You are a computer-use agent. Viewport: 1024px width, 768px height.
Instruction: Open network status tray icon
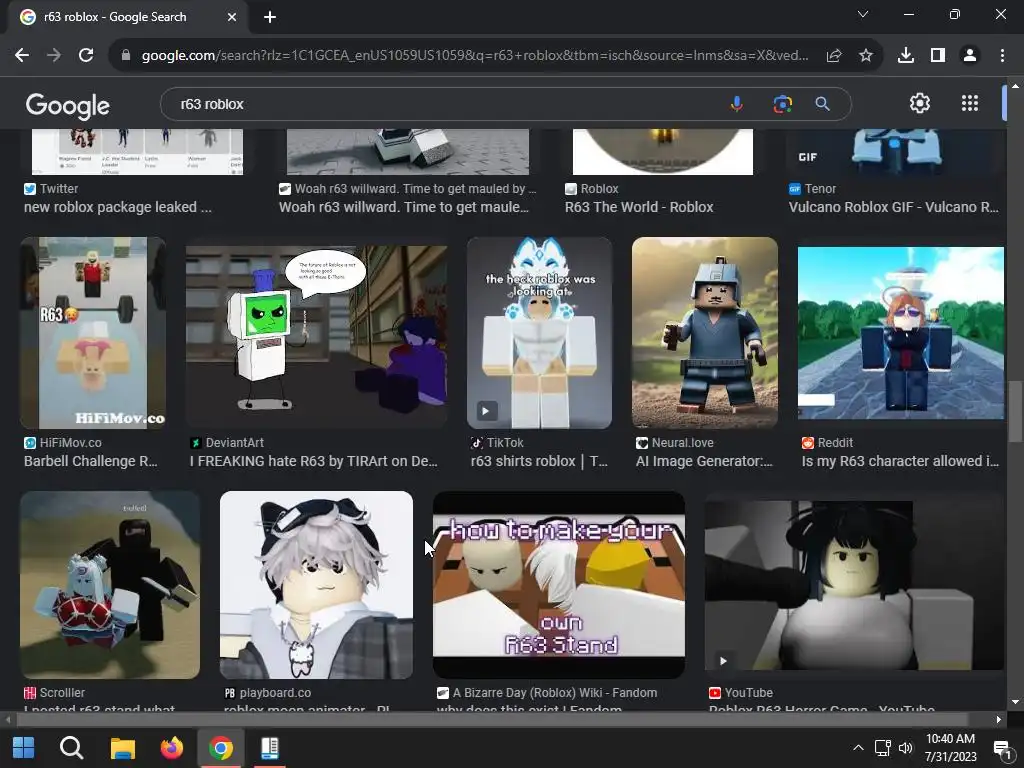(883, 748)
